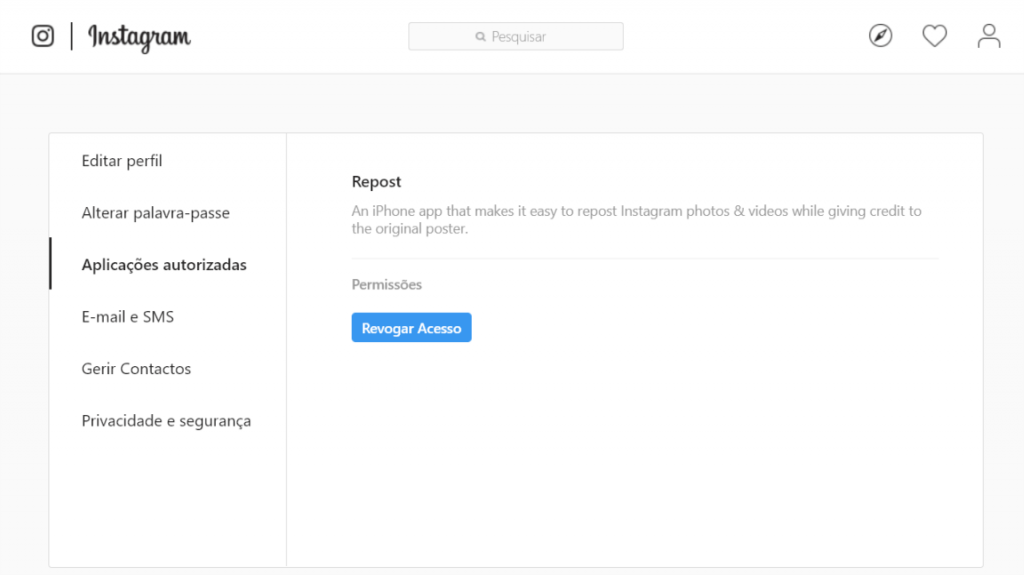1024x575 pixels.
Task: Click the active marker beside Aplicações autorizadas
Action: click(50, 264)
